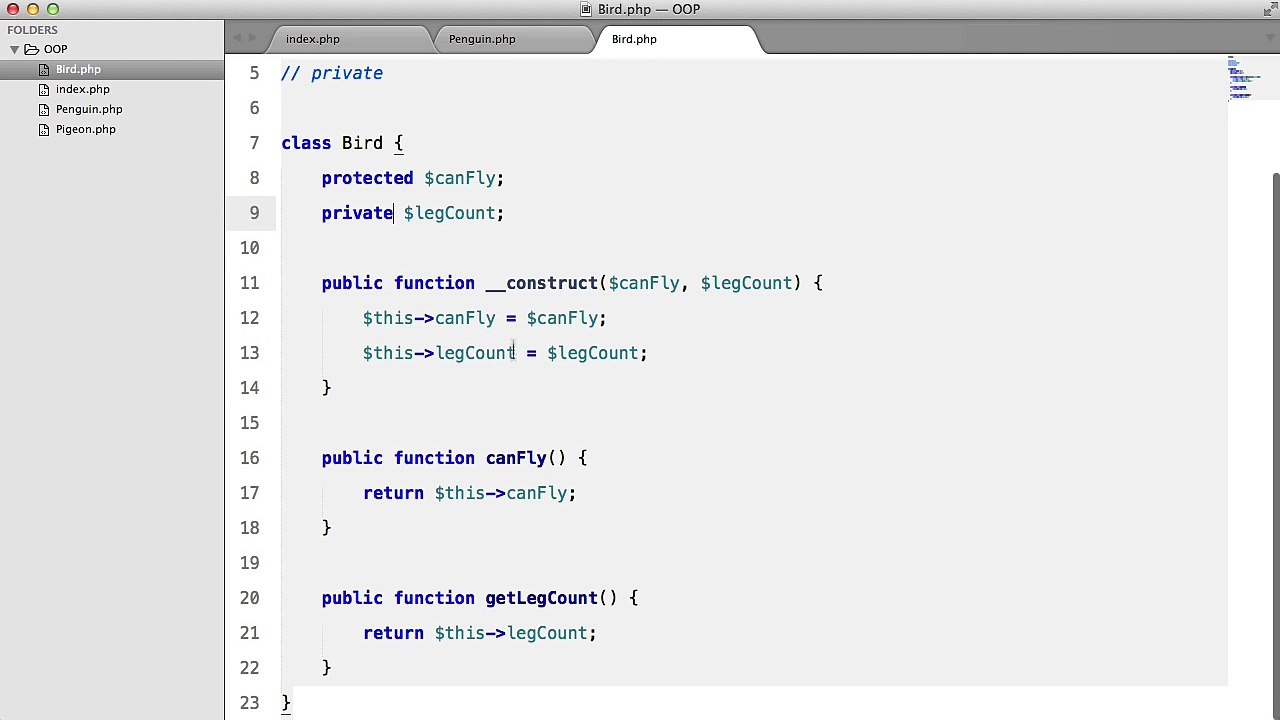The image size is (1280, 720).
Task: Click 'return' keyword on line 17
Action: coord(393,493)
